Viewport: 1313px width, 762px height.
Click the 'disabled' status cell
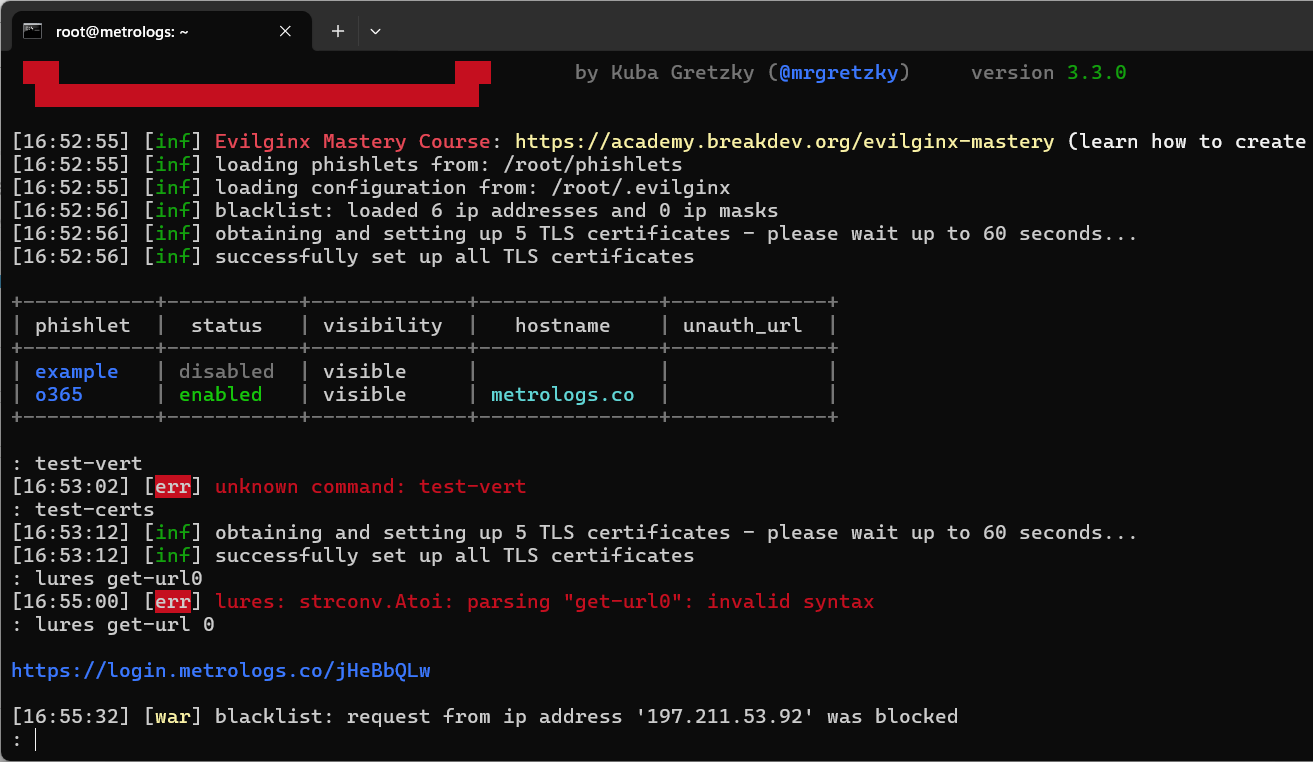click(226, 371)
